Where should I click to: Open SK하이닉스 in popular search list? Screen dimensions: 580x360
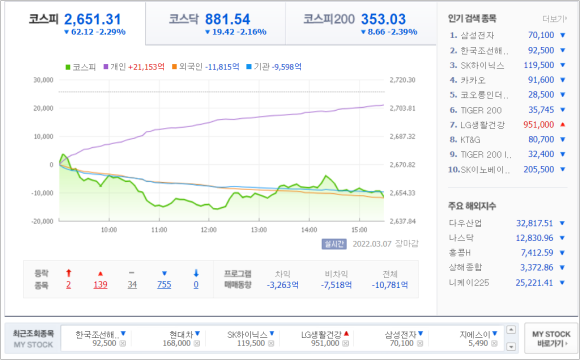482,65
